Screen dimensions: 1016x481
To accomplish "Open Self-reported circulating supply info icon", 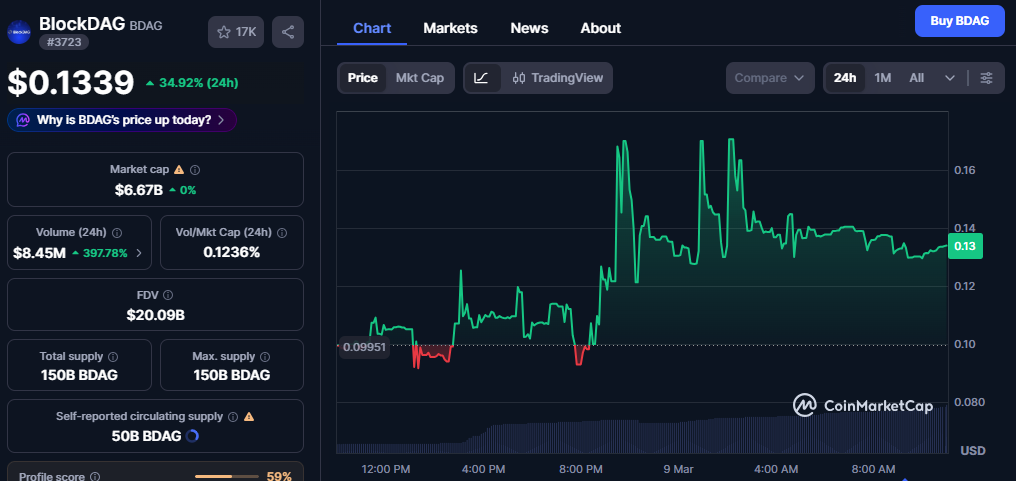I will [x=233, y=417].
